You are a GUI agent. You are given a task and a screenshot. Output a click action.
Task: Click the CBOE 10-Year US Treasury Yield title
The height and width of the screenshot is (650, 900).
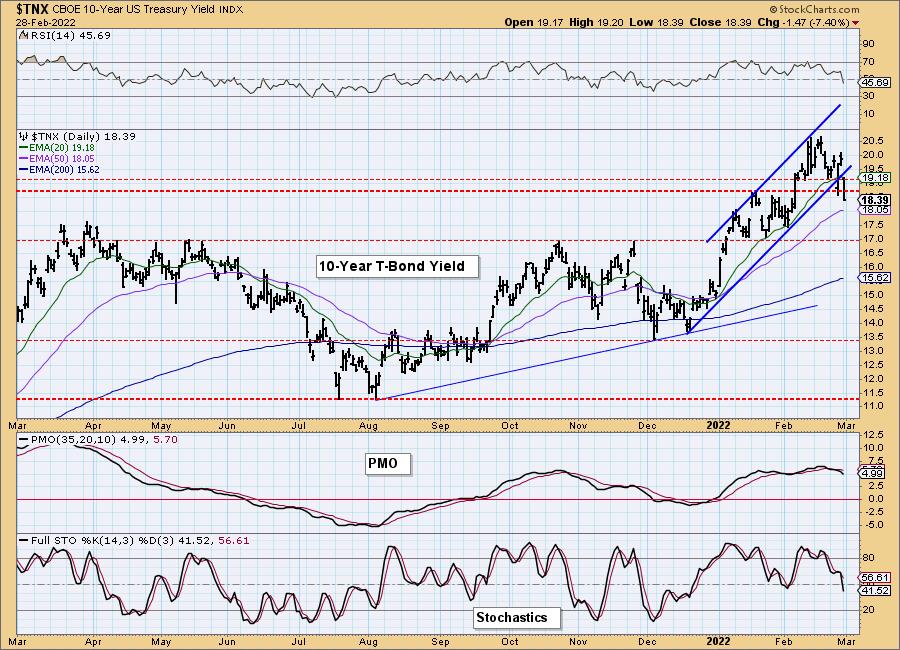134,10
